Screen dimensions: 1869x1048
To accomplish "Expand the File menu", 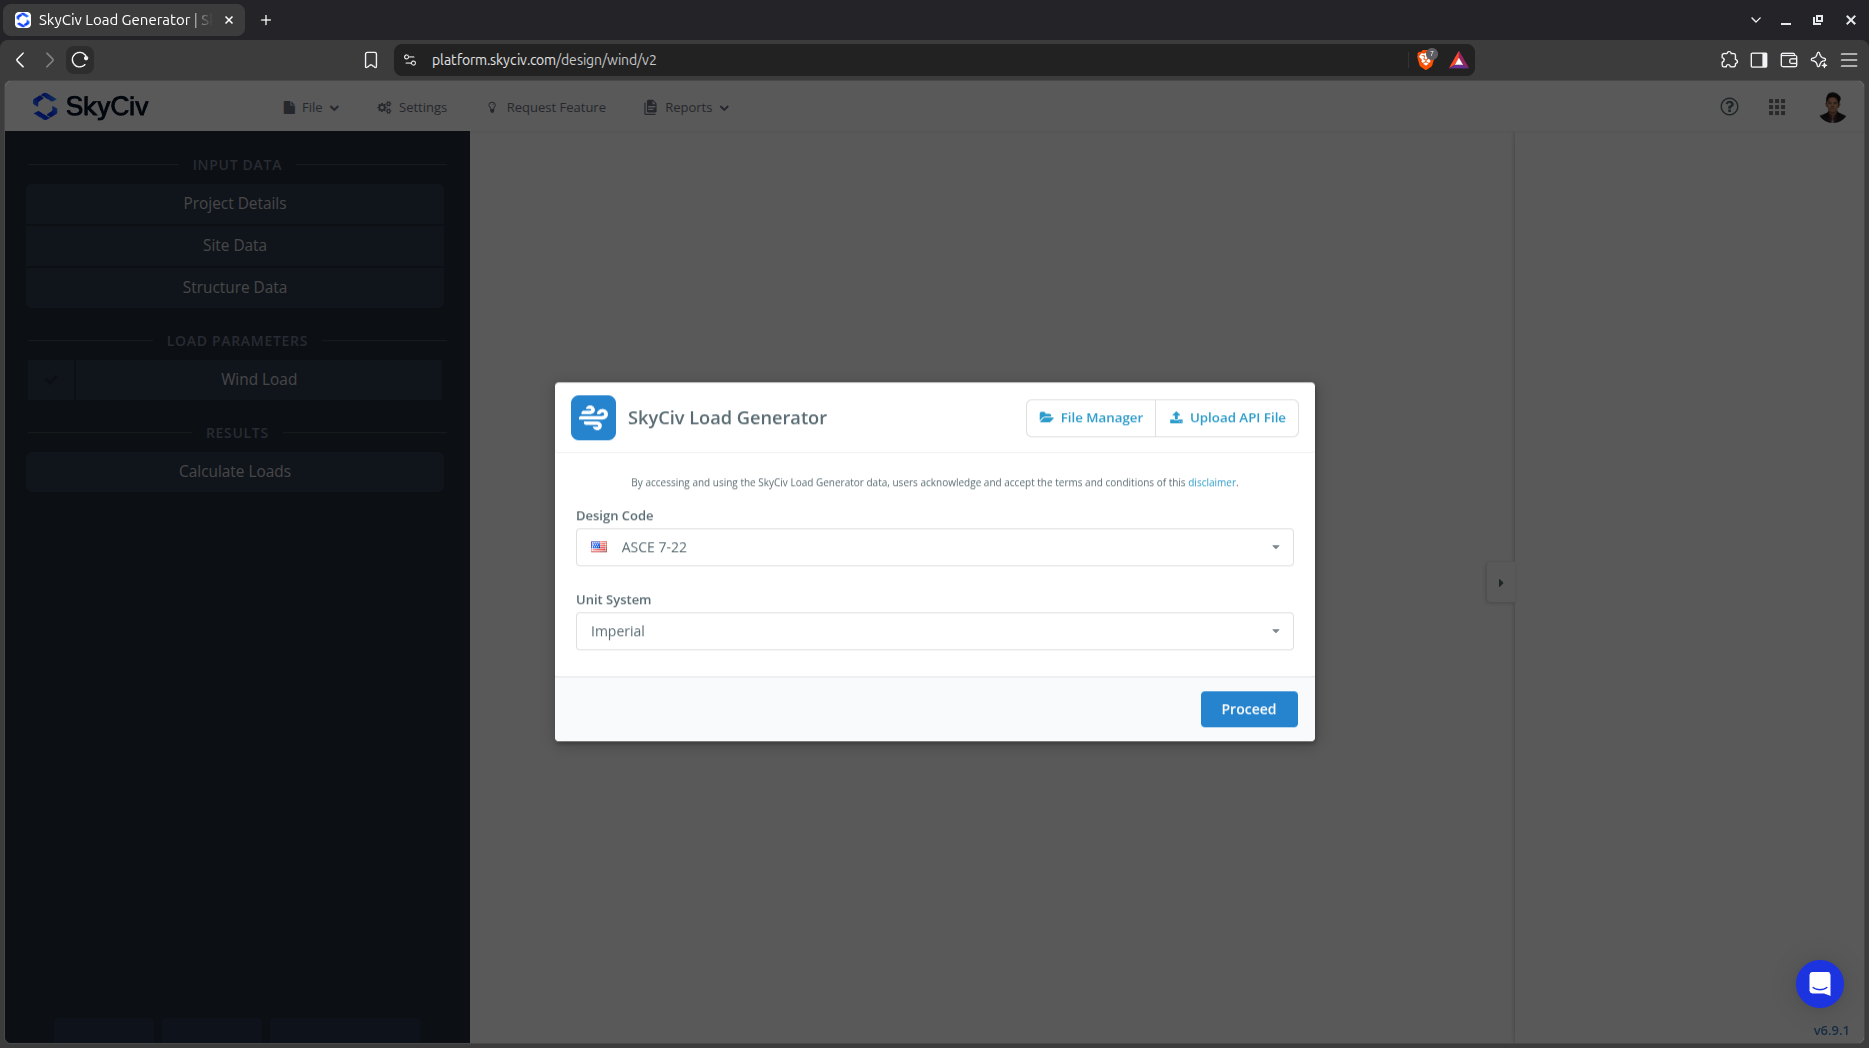I will click(311, 107).
